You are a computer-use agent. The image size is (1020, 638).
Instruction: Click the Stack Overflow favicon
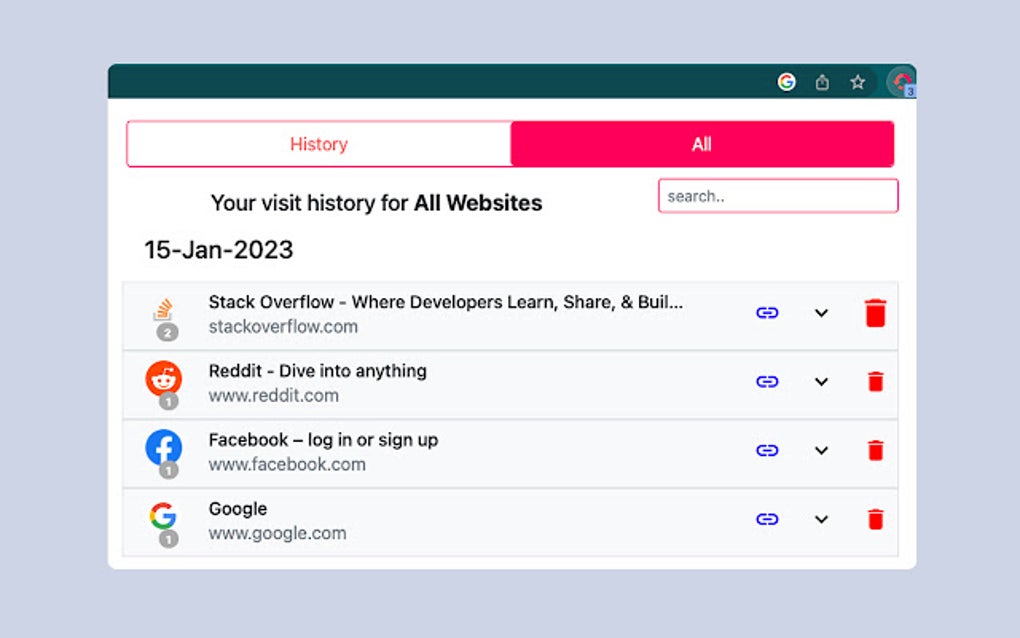click(x=163, y=305)
